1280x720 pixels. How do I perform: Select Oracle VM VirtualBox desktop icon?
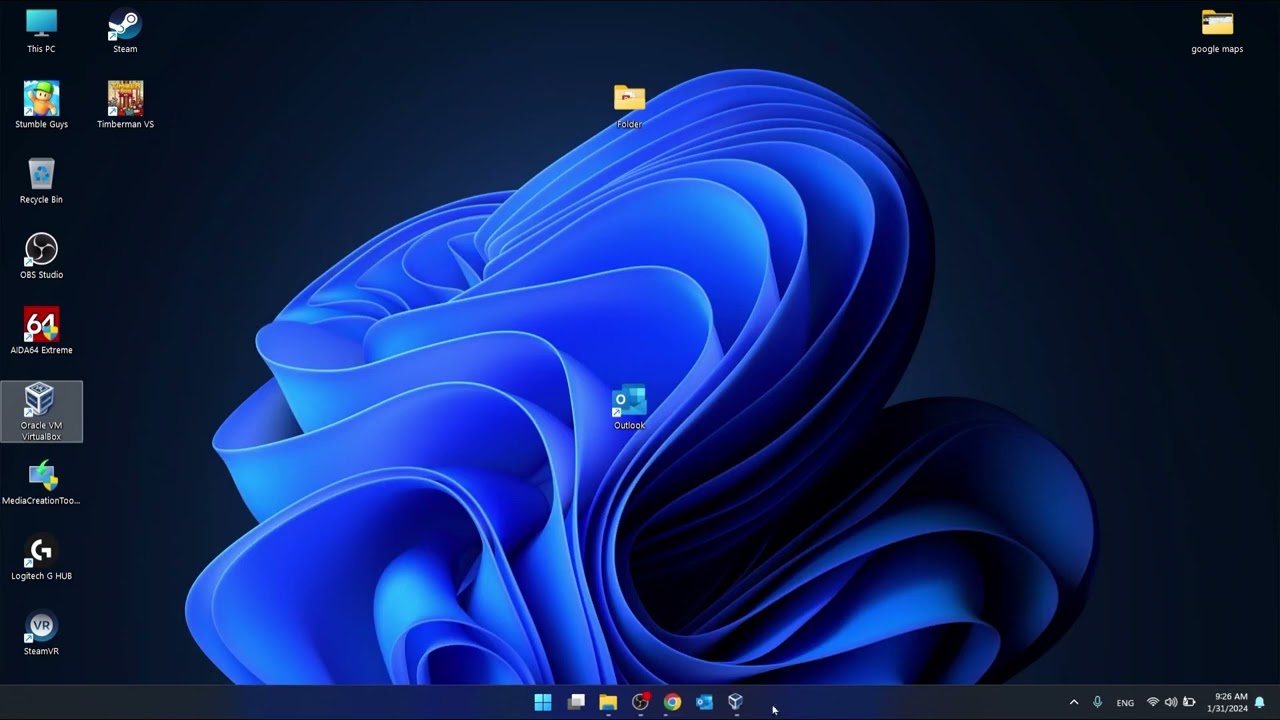(41, 411)
